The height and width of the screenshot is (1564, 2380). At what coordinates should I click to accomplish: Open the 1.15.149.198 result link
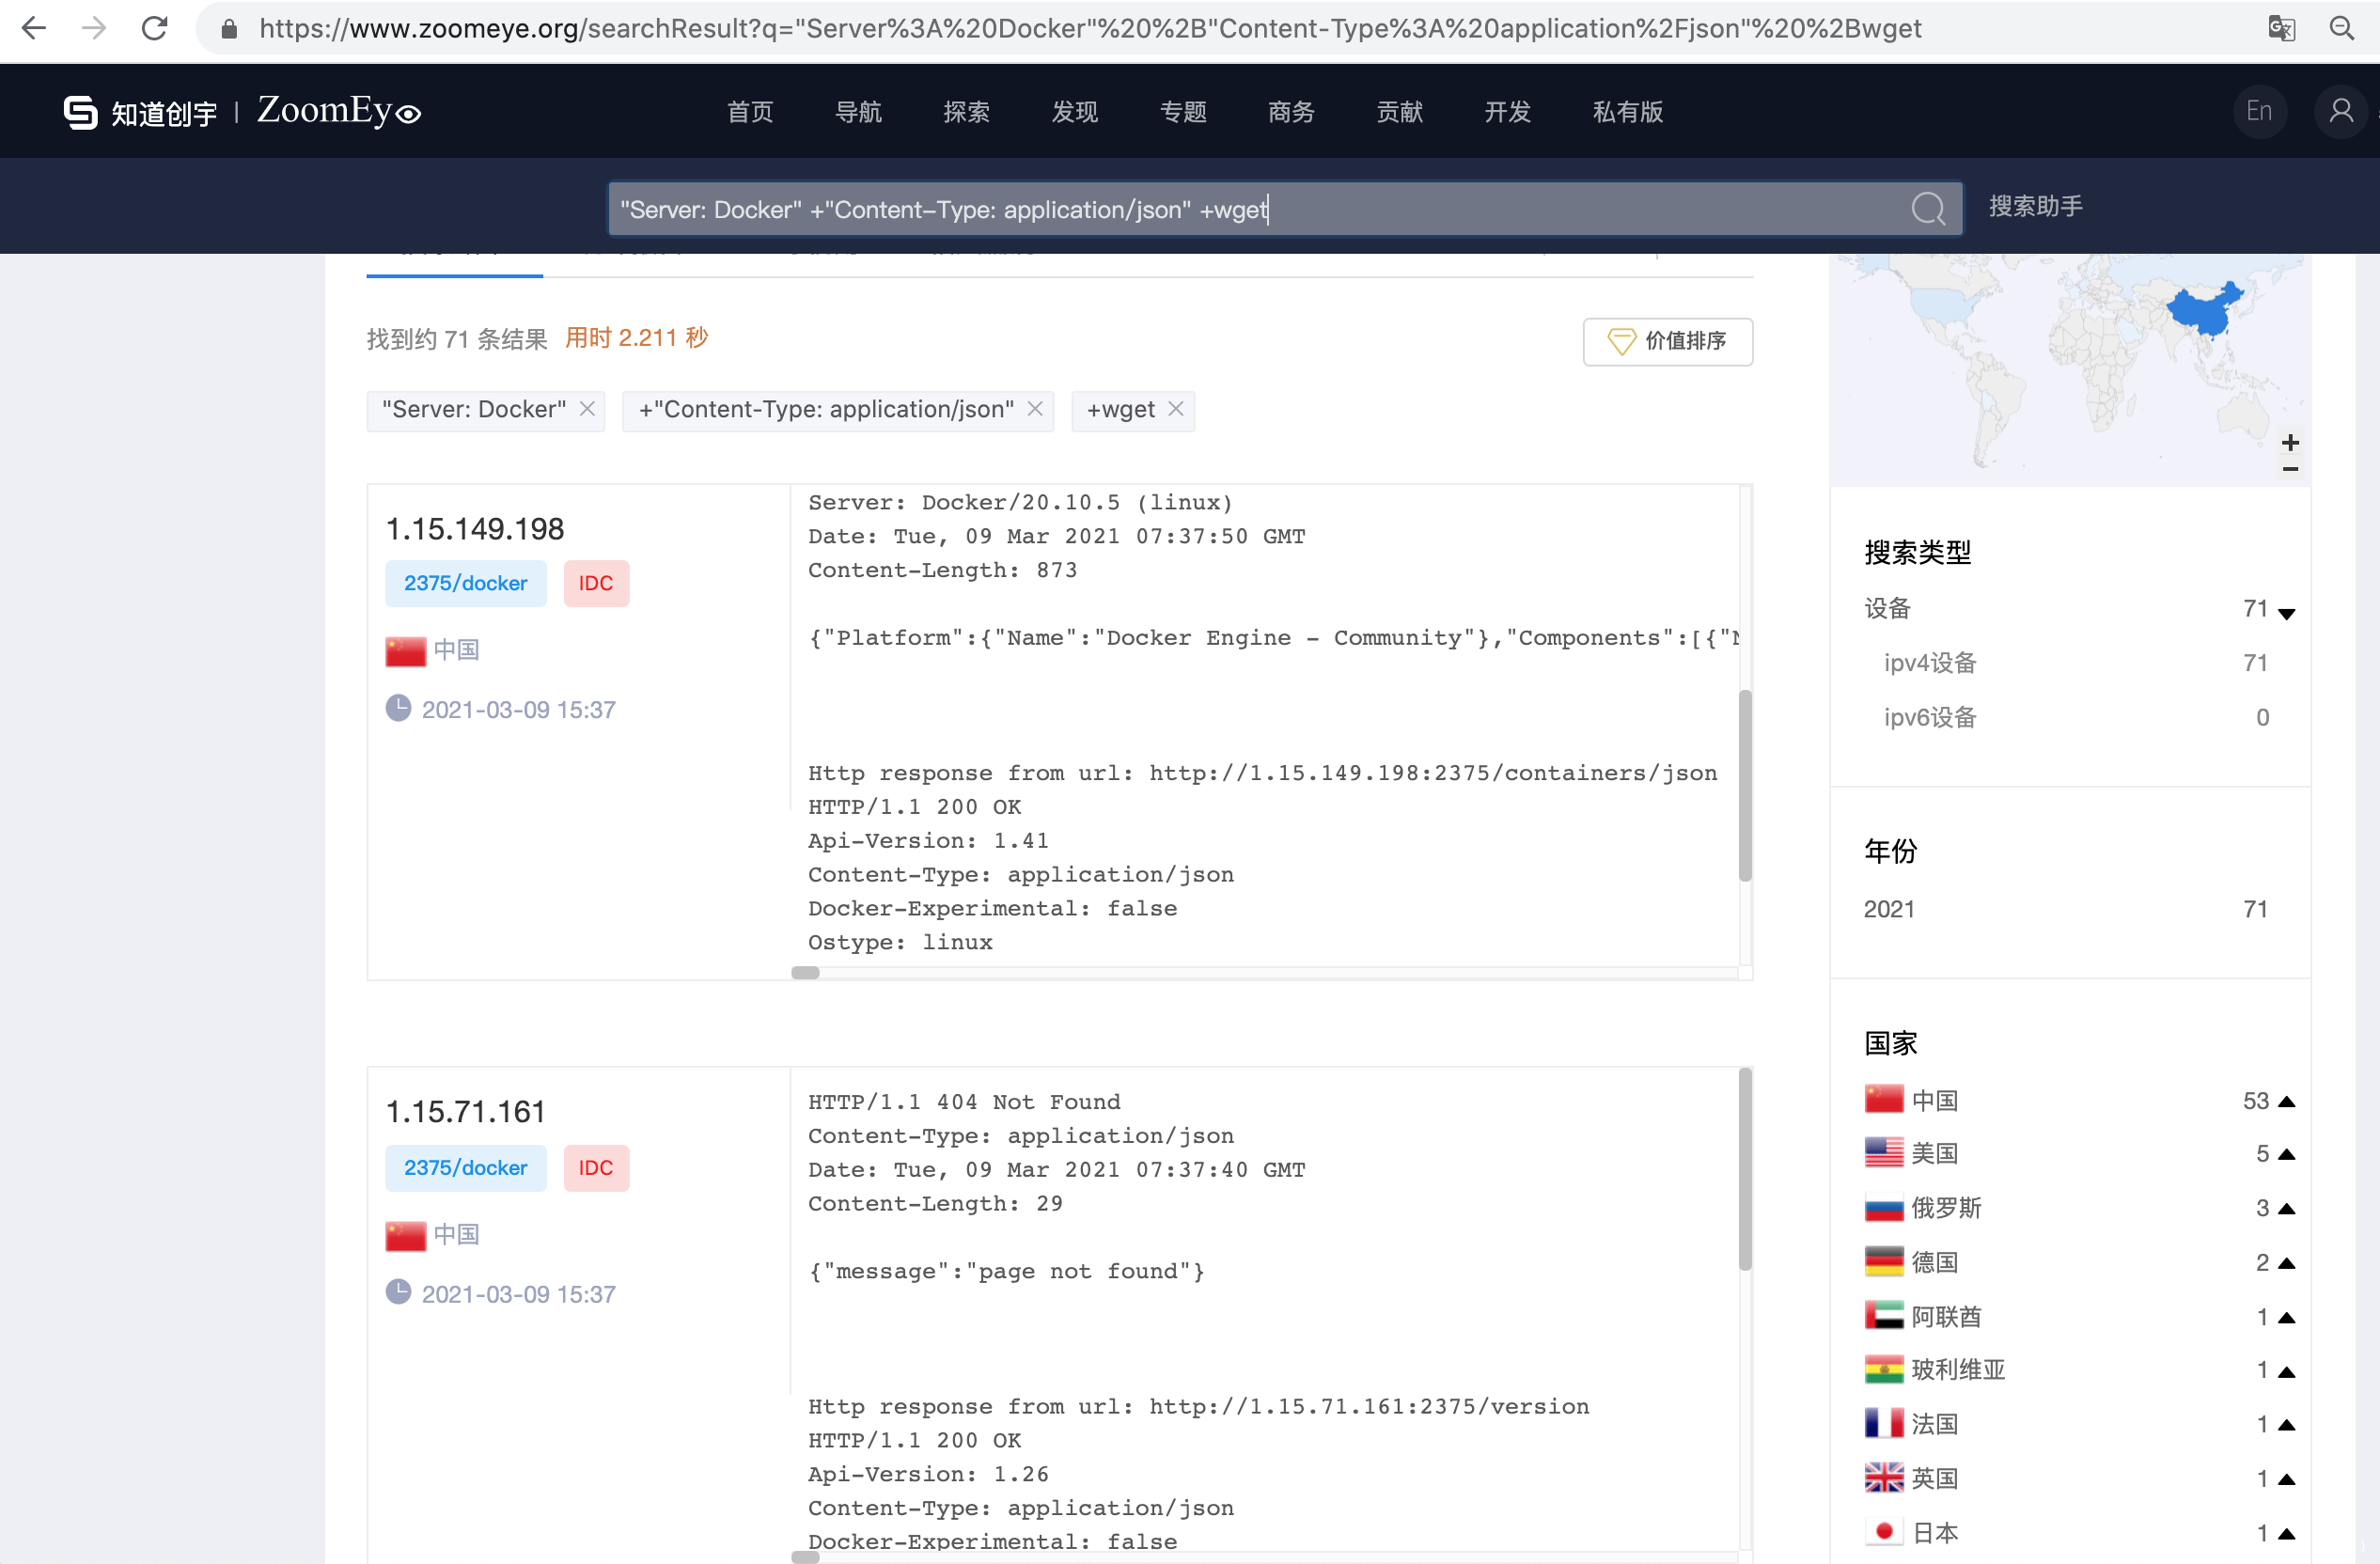(475, 529)
